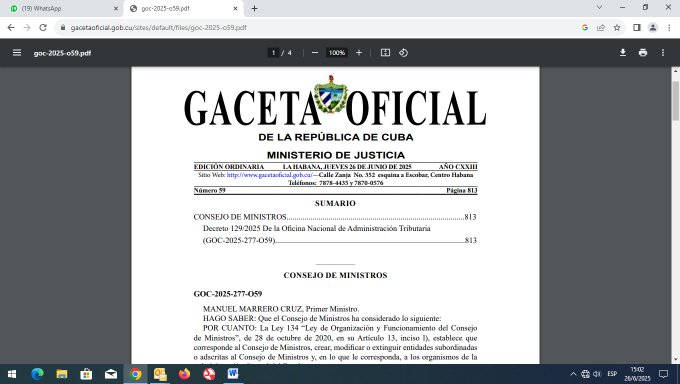Open Chrome side panel
This screenshot has height=384, width=680.
pyautogui.click(x=637, y=27)
